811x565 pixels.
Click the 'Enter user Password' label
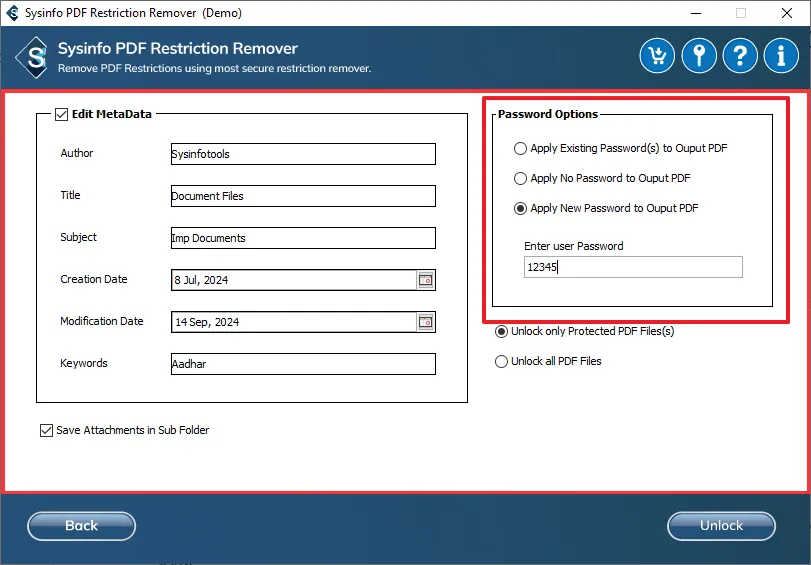(574, 246)
